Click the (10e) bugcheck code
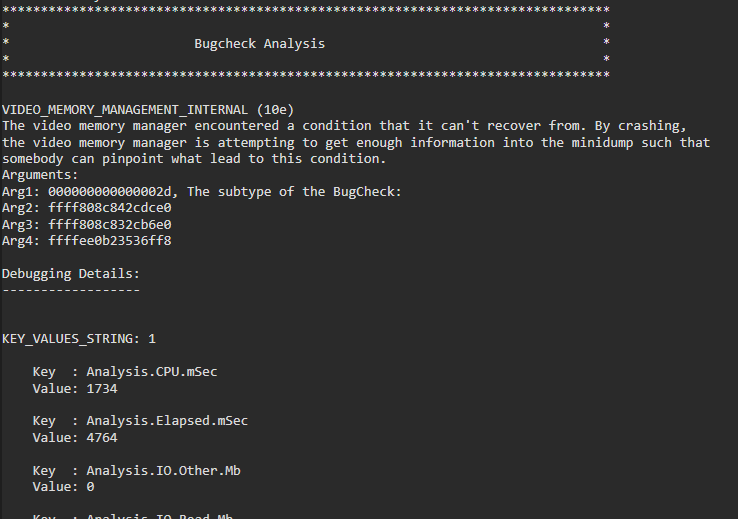 [274, 108]
